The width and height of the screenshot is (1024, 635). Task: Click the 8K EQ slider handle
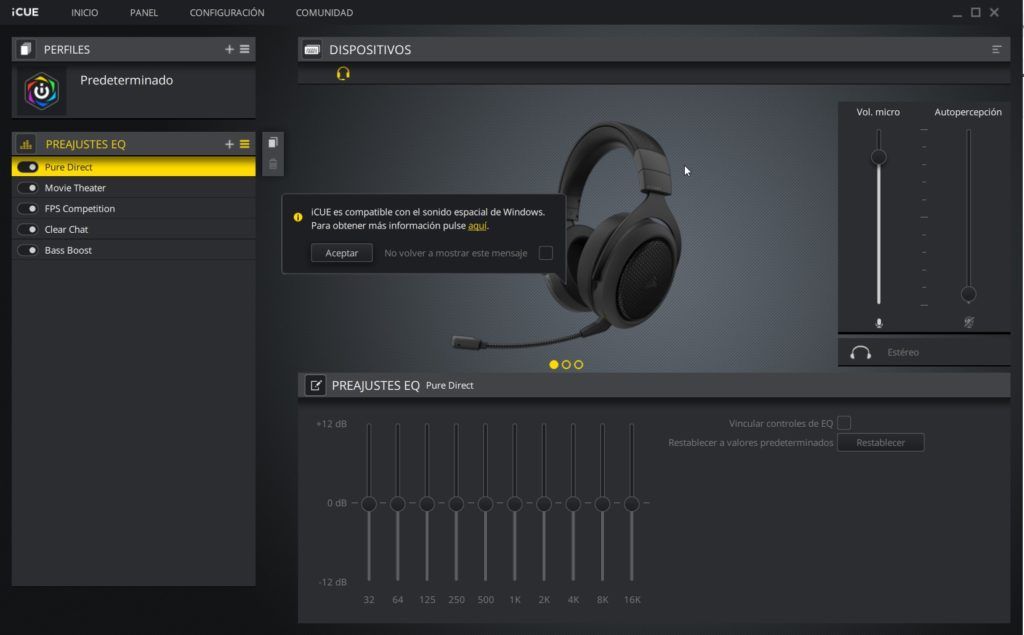(x=602, y=504)
